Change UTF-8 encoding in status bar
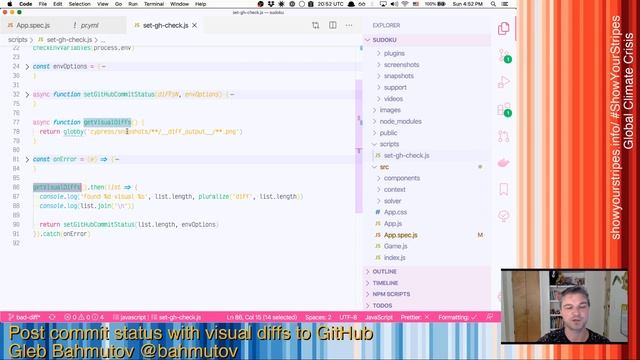Image resolution: width=640 pixels, height=360 pixels. coord(348,317)
